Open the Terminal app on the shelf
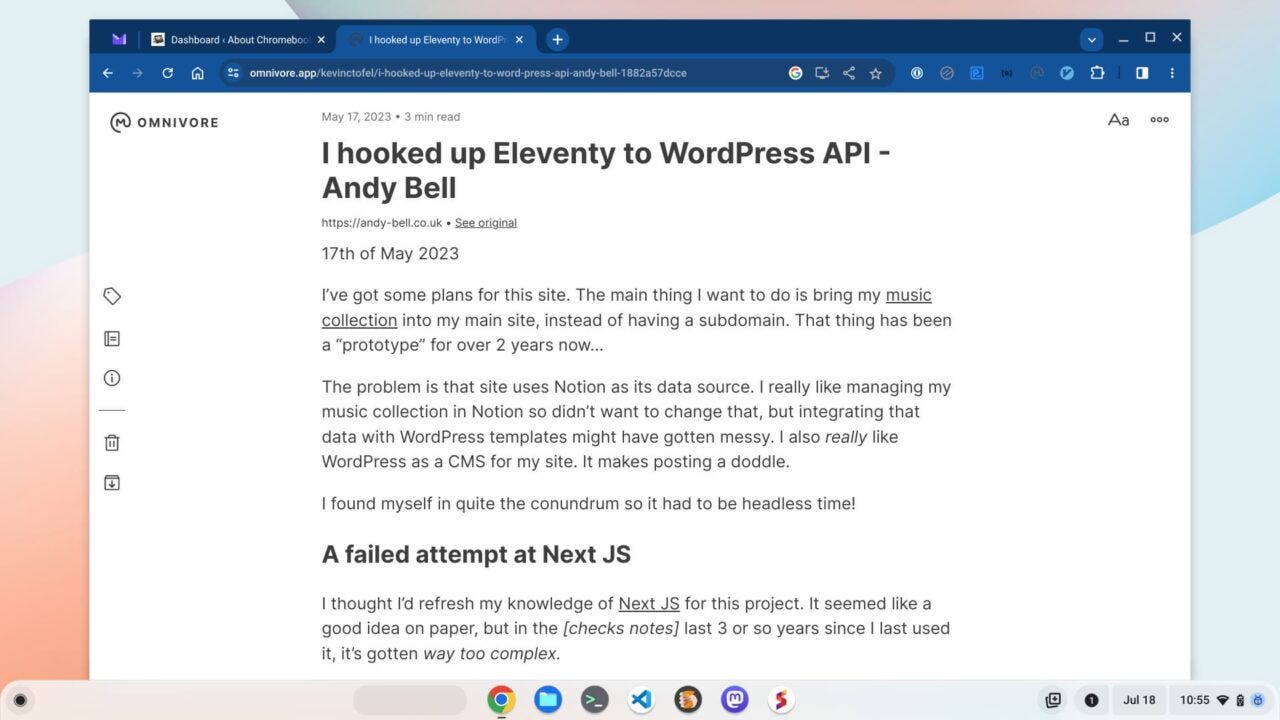This screenshot has width=1280, height=720. [x=594, y=700]
